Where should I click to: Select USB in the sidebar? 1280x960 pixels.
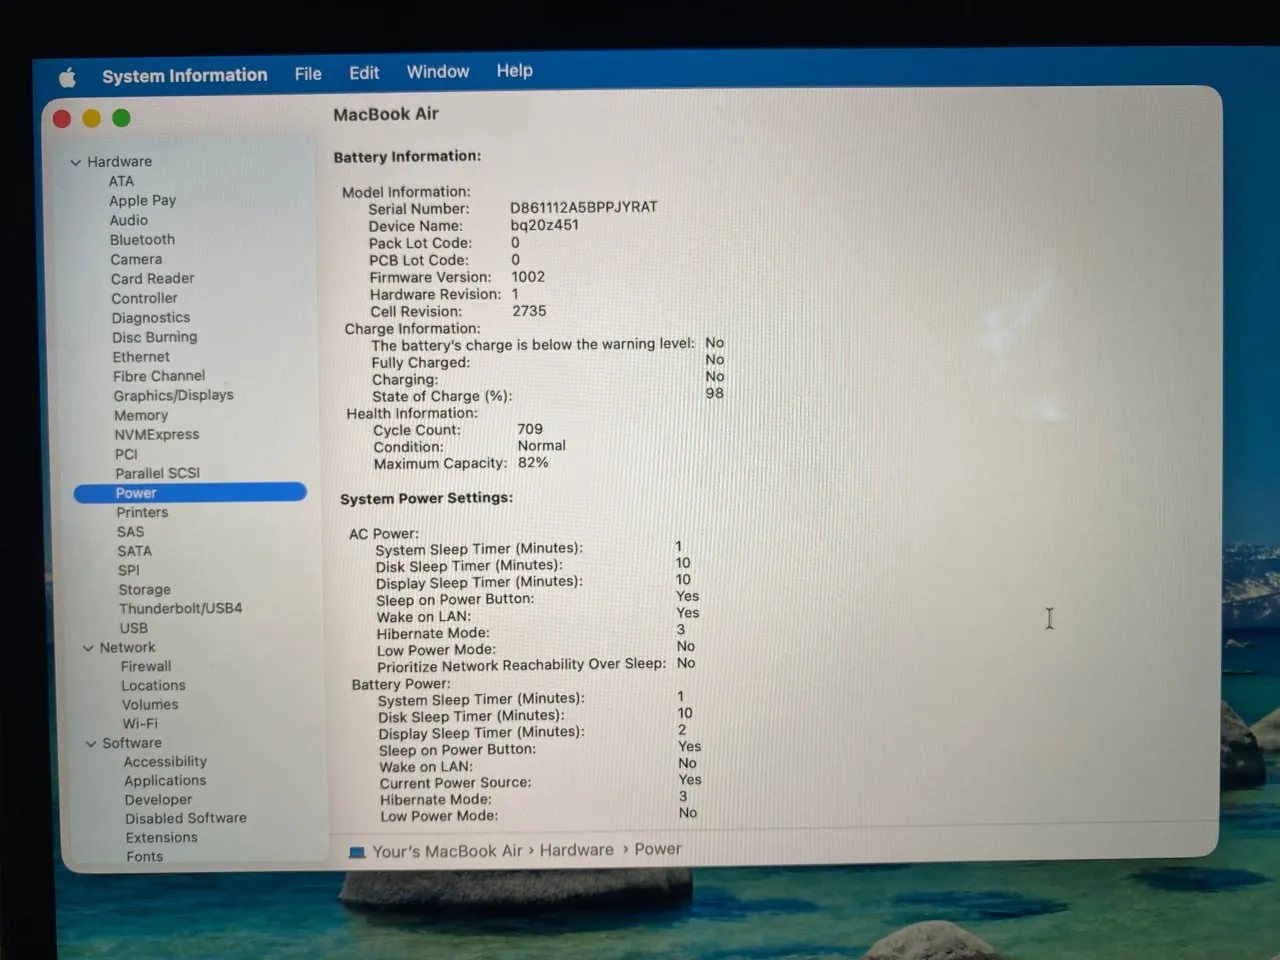(x=133, y=628)
